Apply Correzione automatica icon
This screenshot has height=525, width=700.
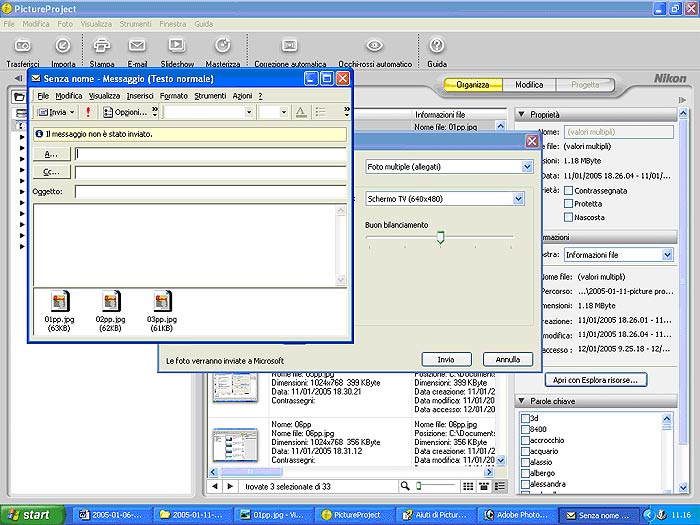coord(290,45)
